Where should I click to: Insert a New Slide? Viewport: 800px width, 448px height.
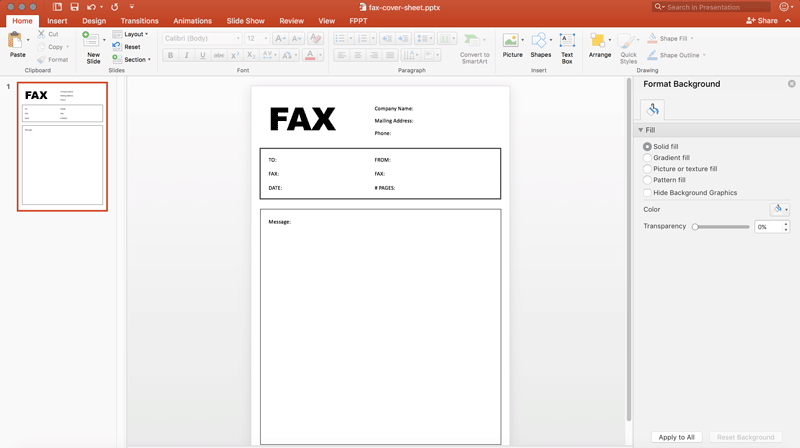click(93, 45)
